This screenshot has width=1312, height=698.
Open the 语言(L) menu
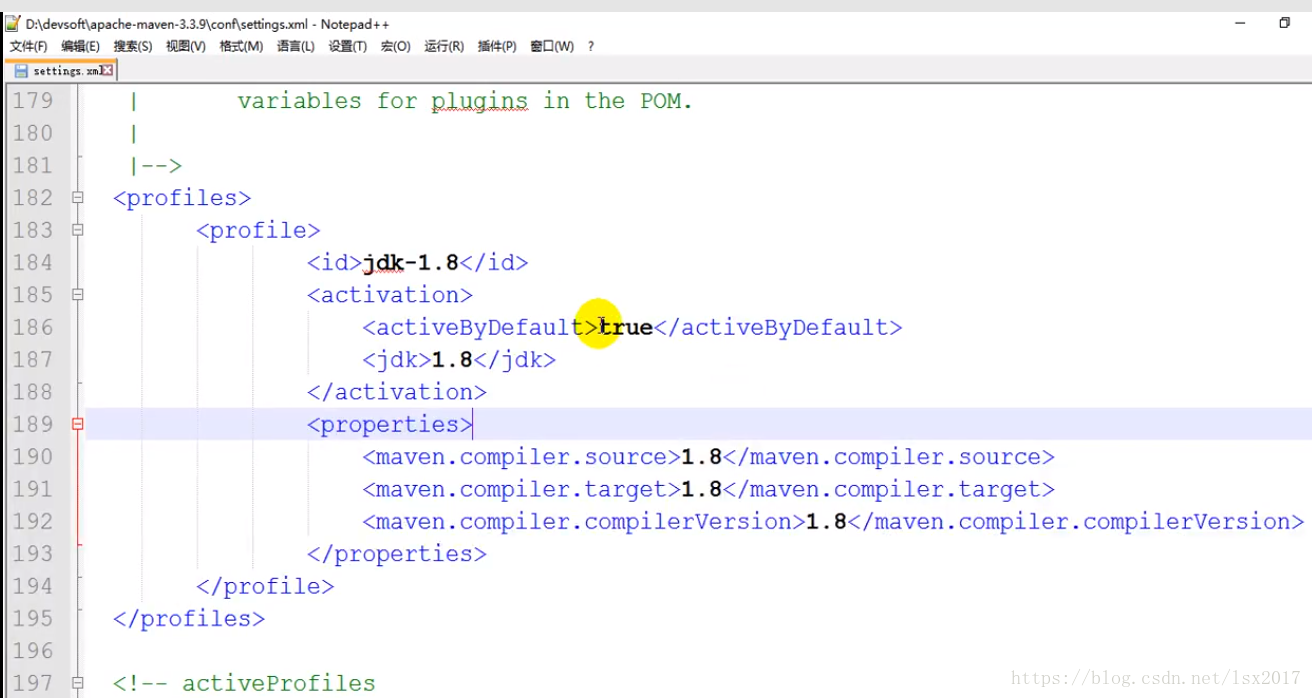click(295, 46)
